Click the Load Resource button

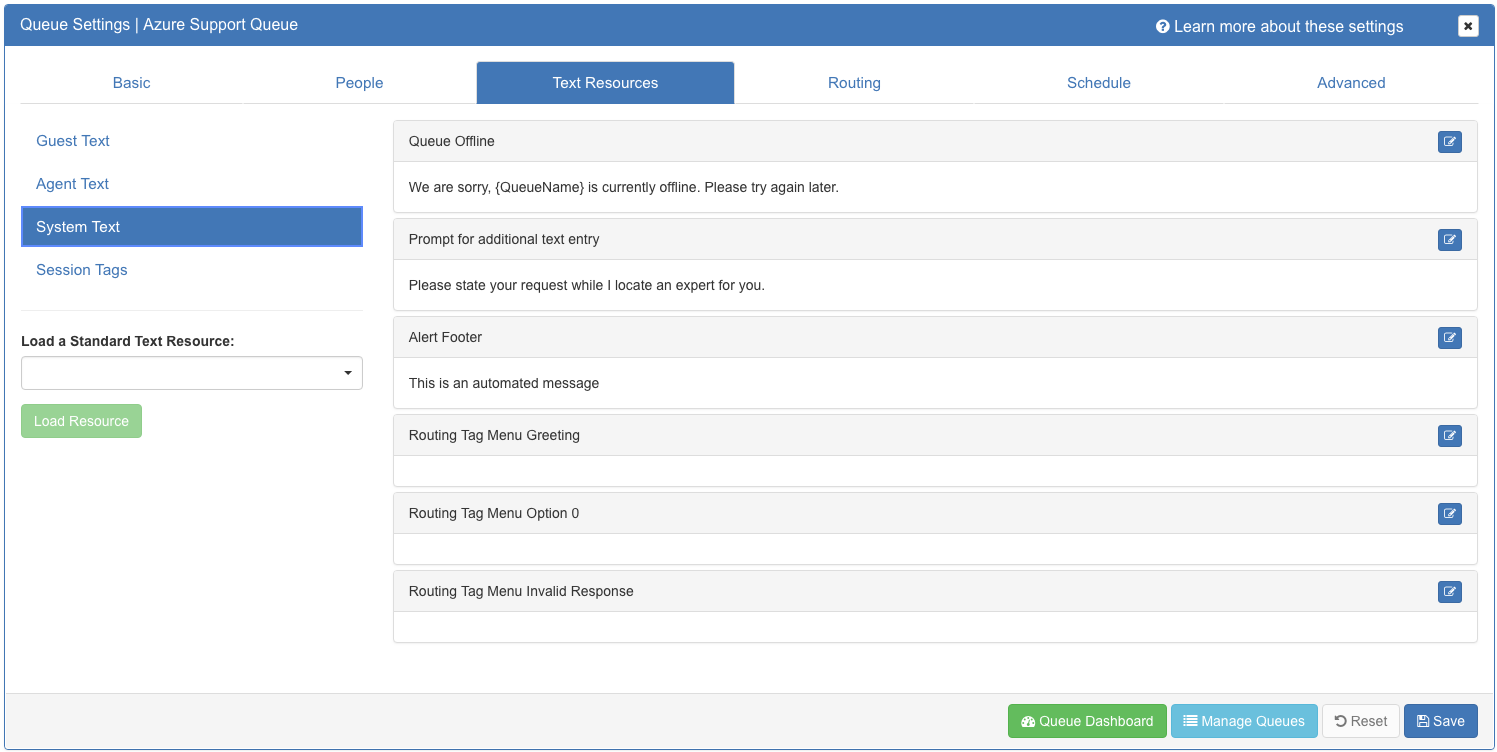[x=81, y=421]
